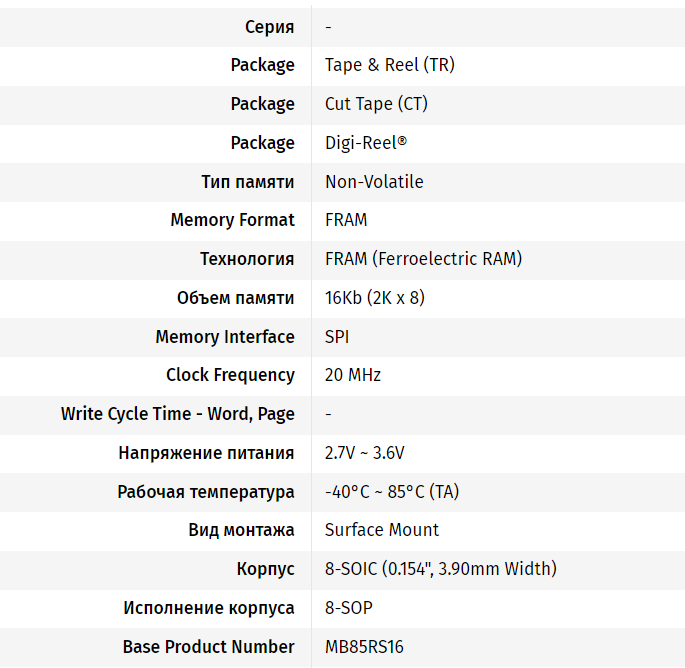Click the "Серия" row label
The height and width of the screenshot is (668, 685).
pos(269,27)
